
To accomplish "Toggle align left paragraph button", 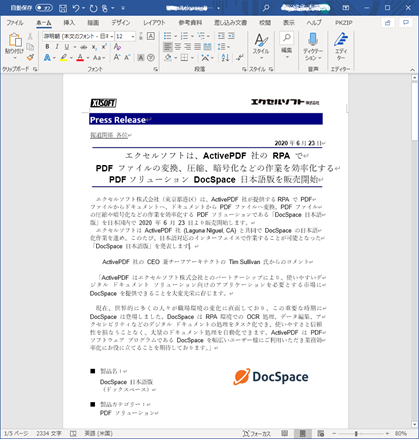I will point(168,47).
